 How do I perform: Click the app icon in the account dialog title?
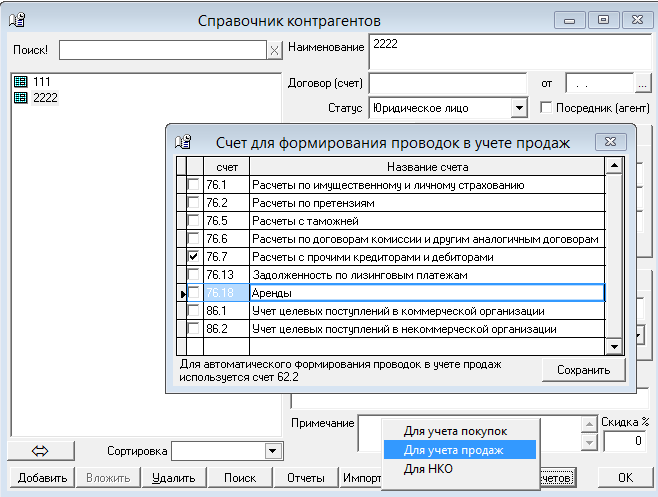[183, 142]
